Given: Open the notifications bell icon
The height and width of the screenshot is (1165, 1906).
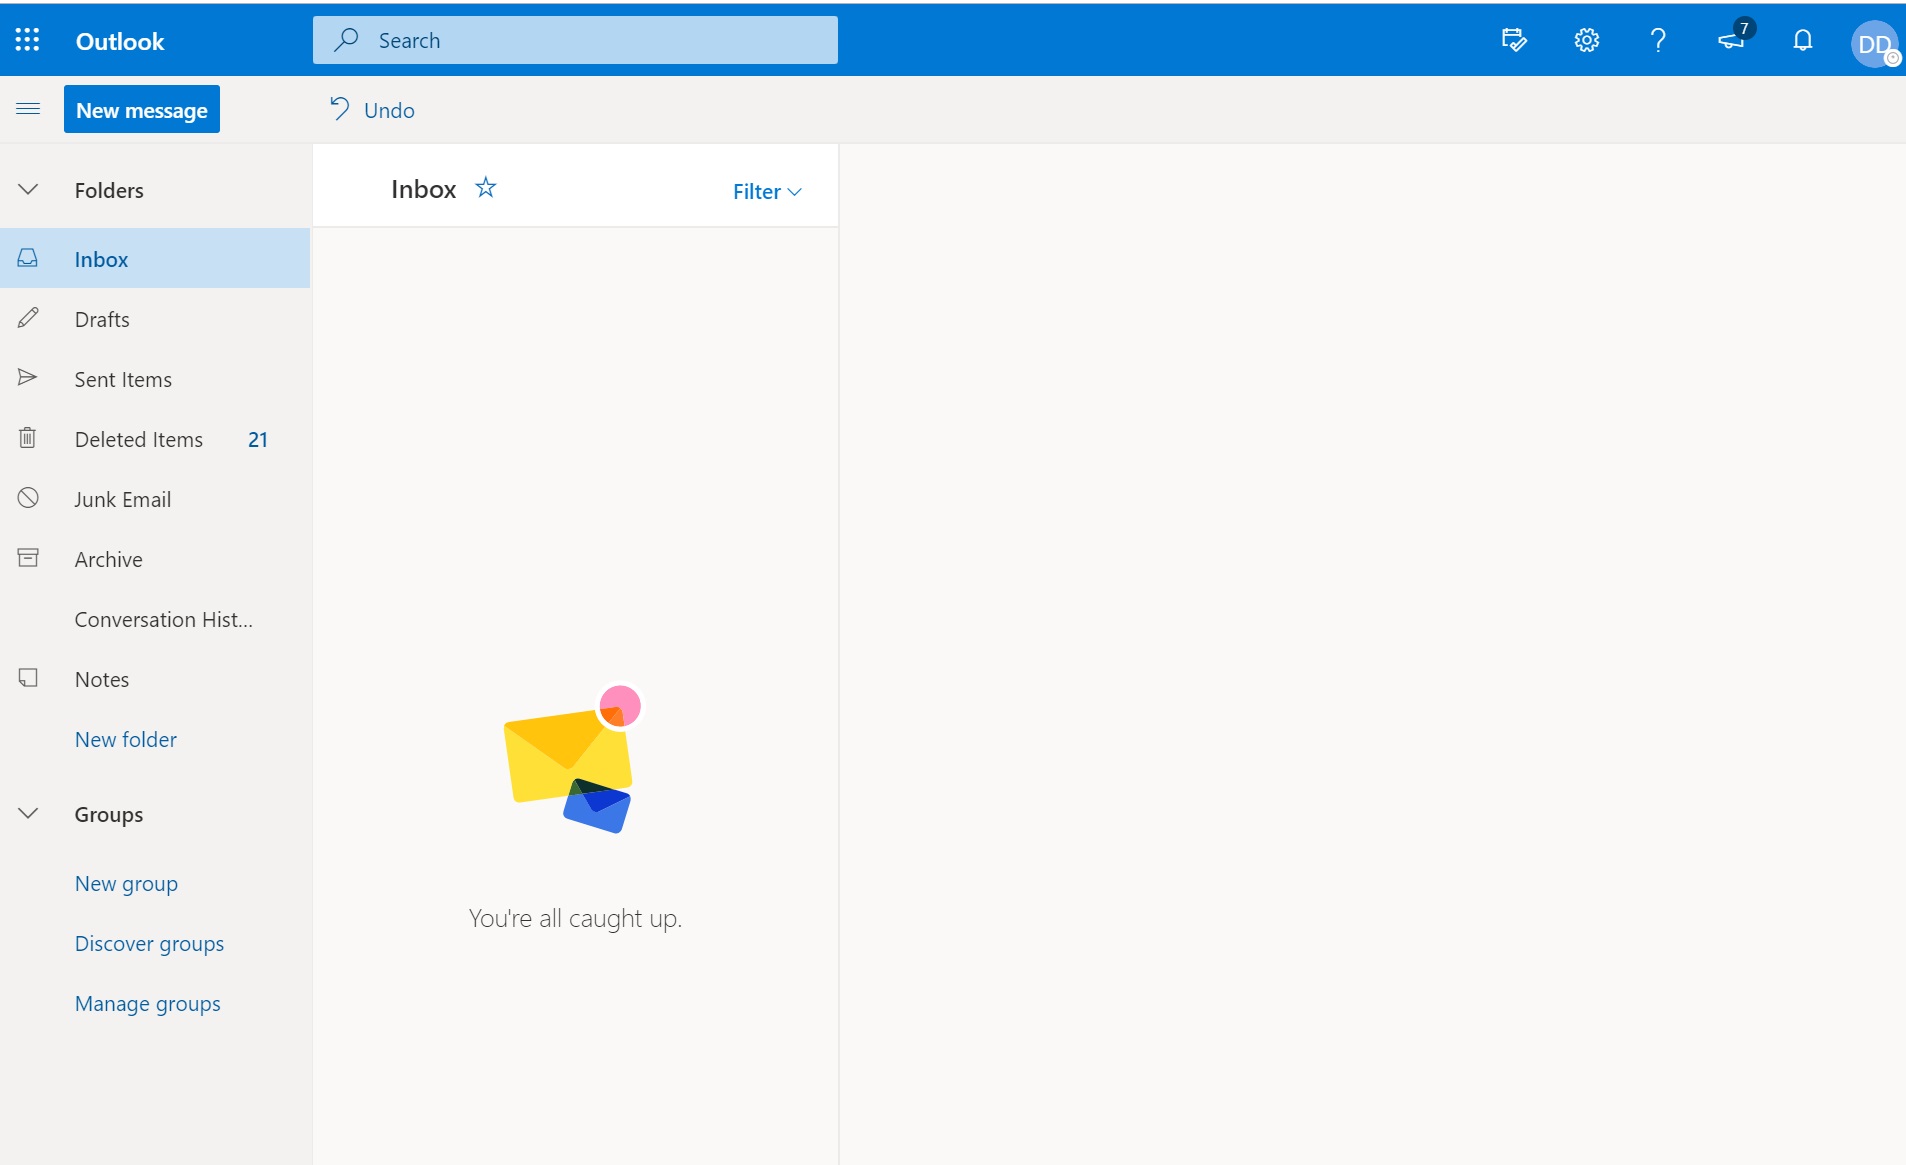Looking at the screenshot, I should (x=1802, y=40).
